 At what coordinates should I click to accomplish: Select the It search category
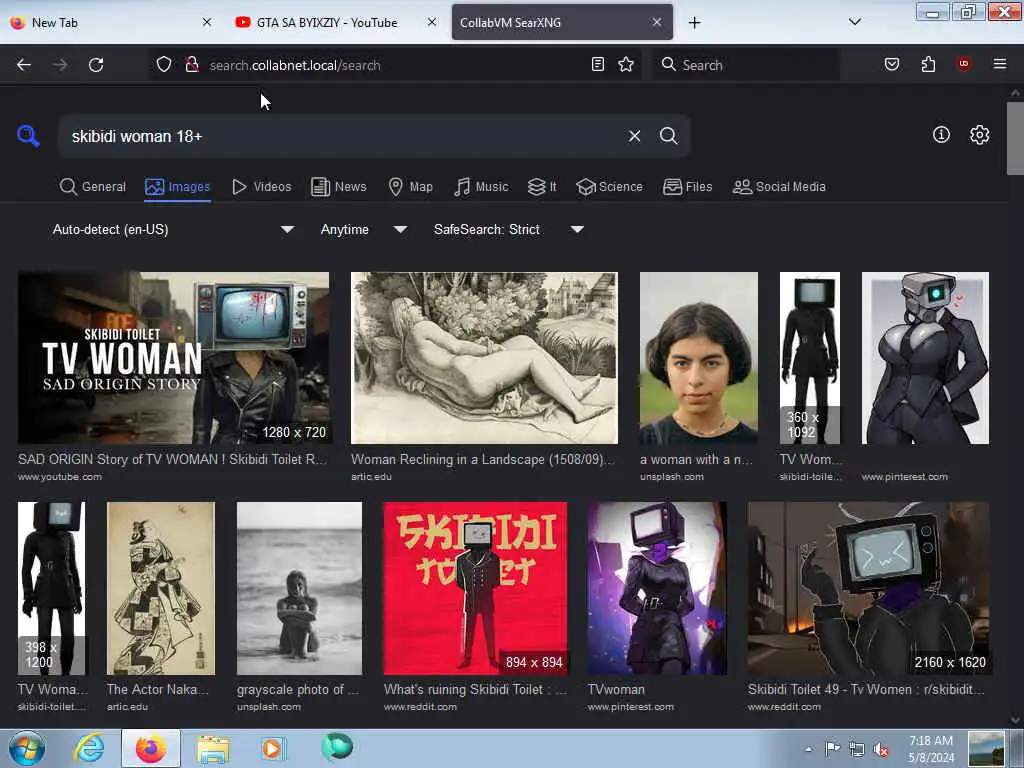(542, 187)
